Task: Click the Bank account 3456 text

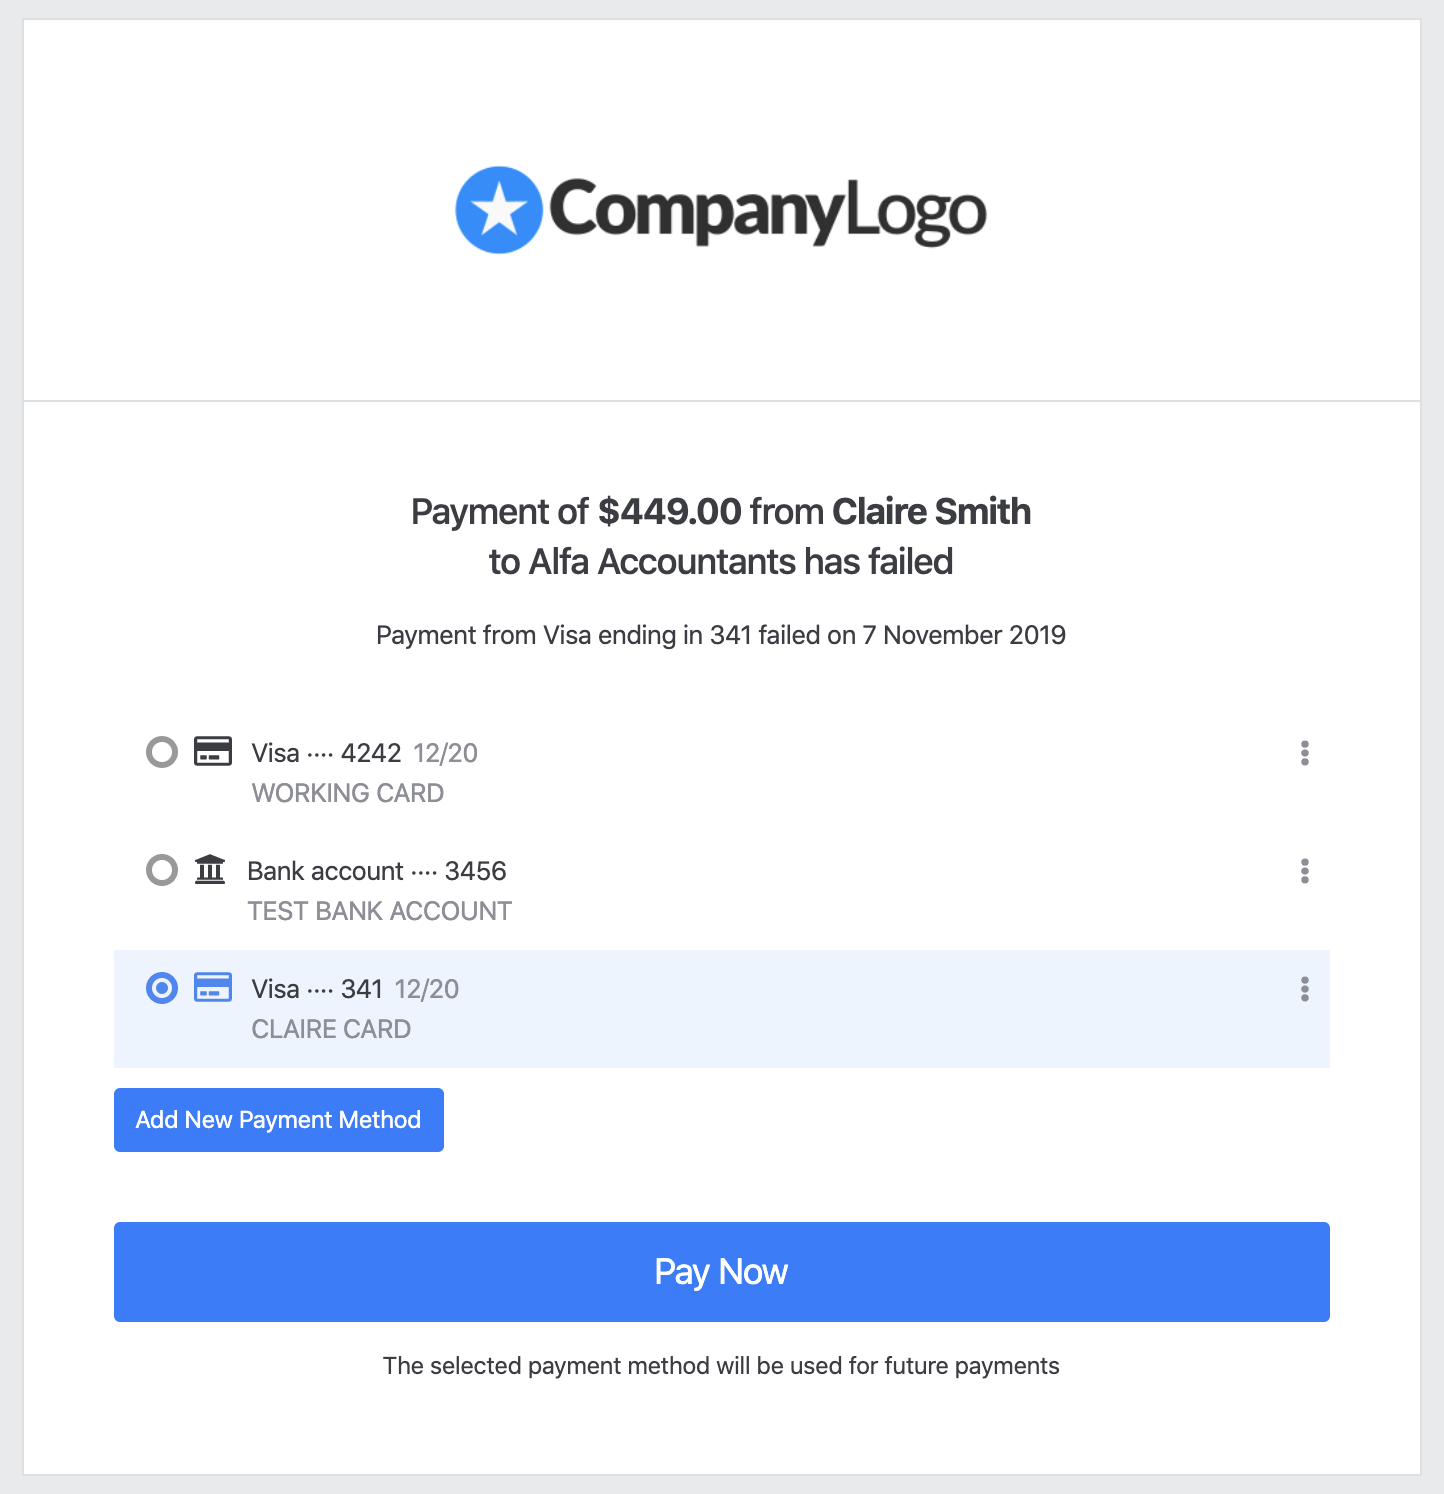Action: (x=377, y=871)
